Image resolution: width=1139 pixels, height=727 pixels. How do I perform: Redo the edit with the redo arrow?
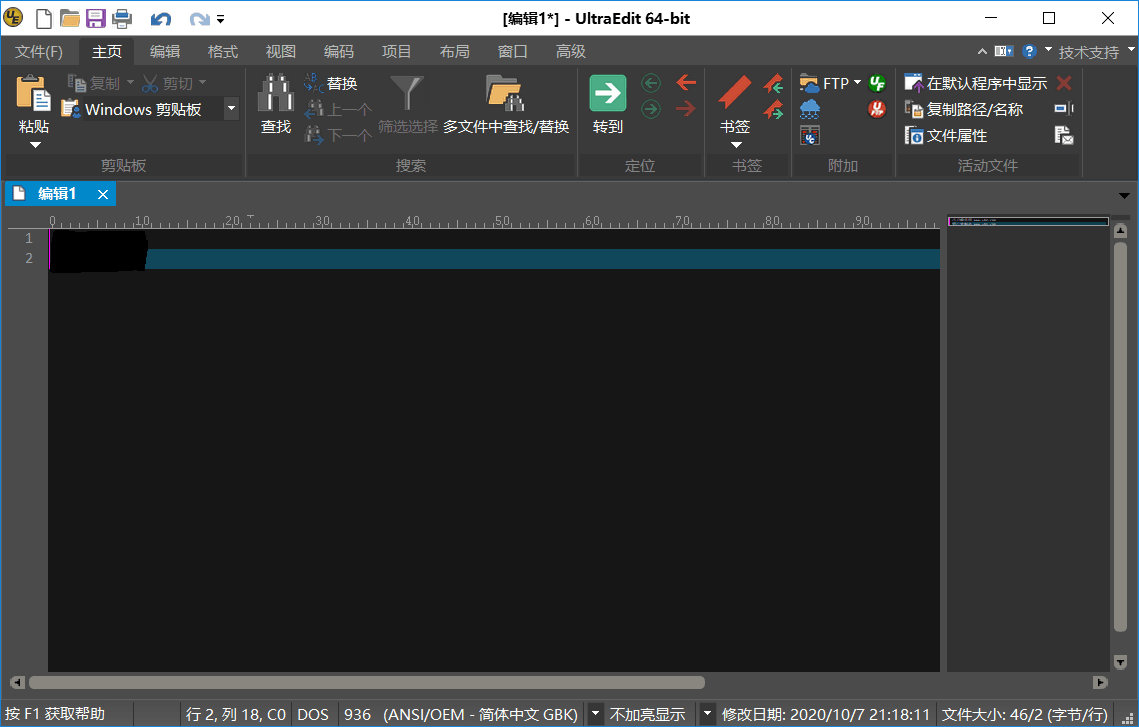[x=199, y=19]
